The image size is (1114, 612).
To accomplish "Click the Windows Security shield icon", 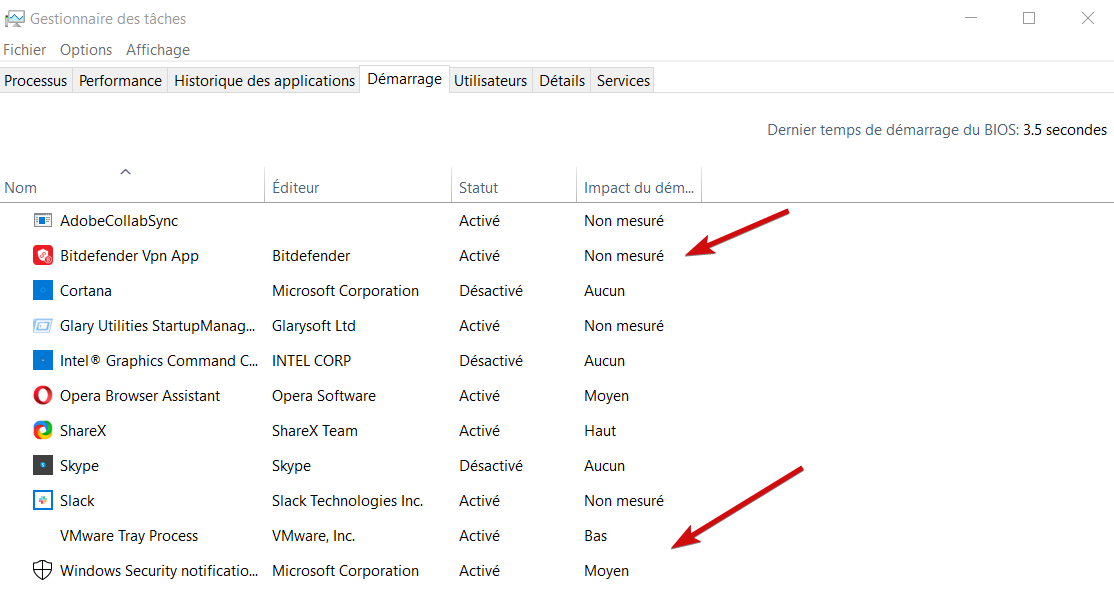I will (x=43, y=570).
